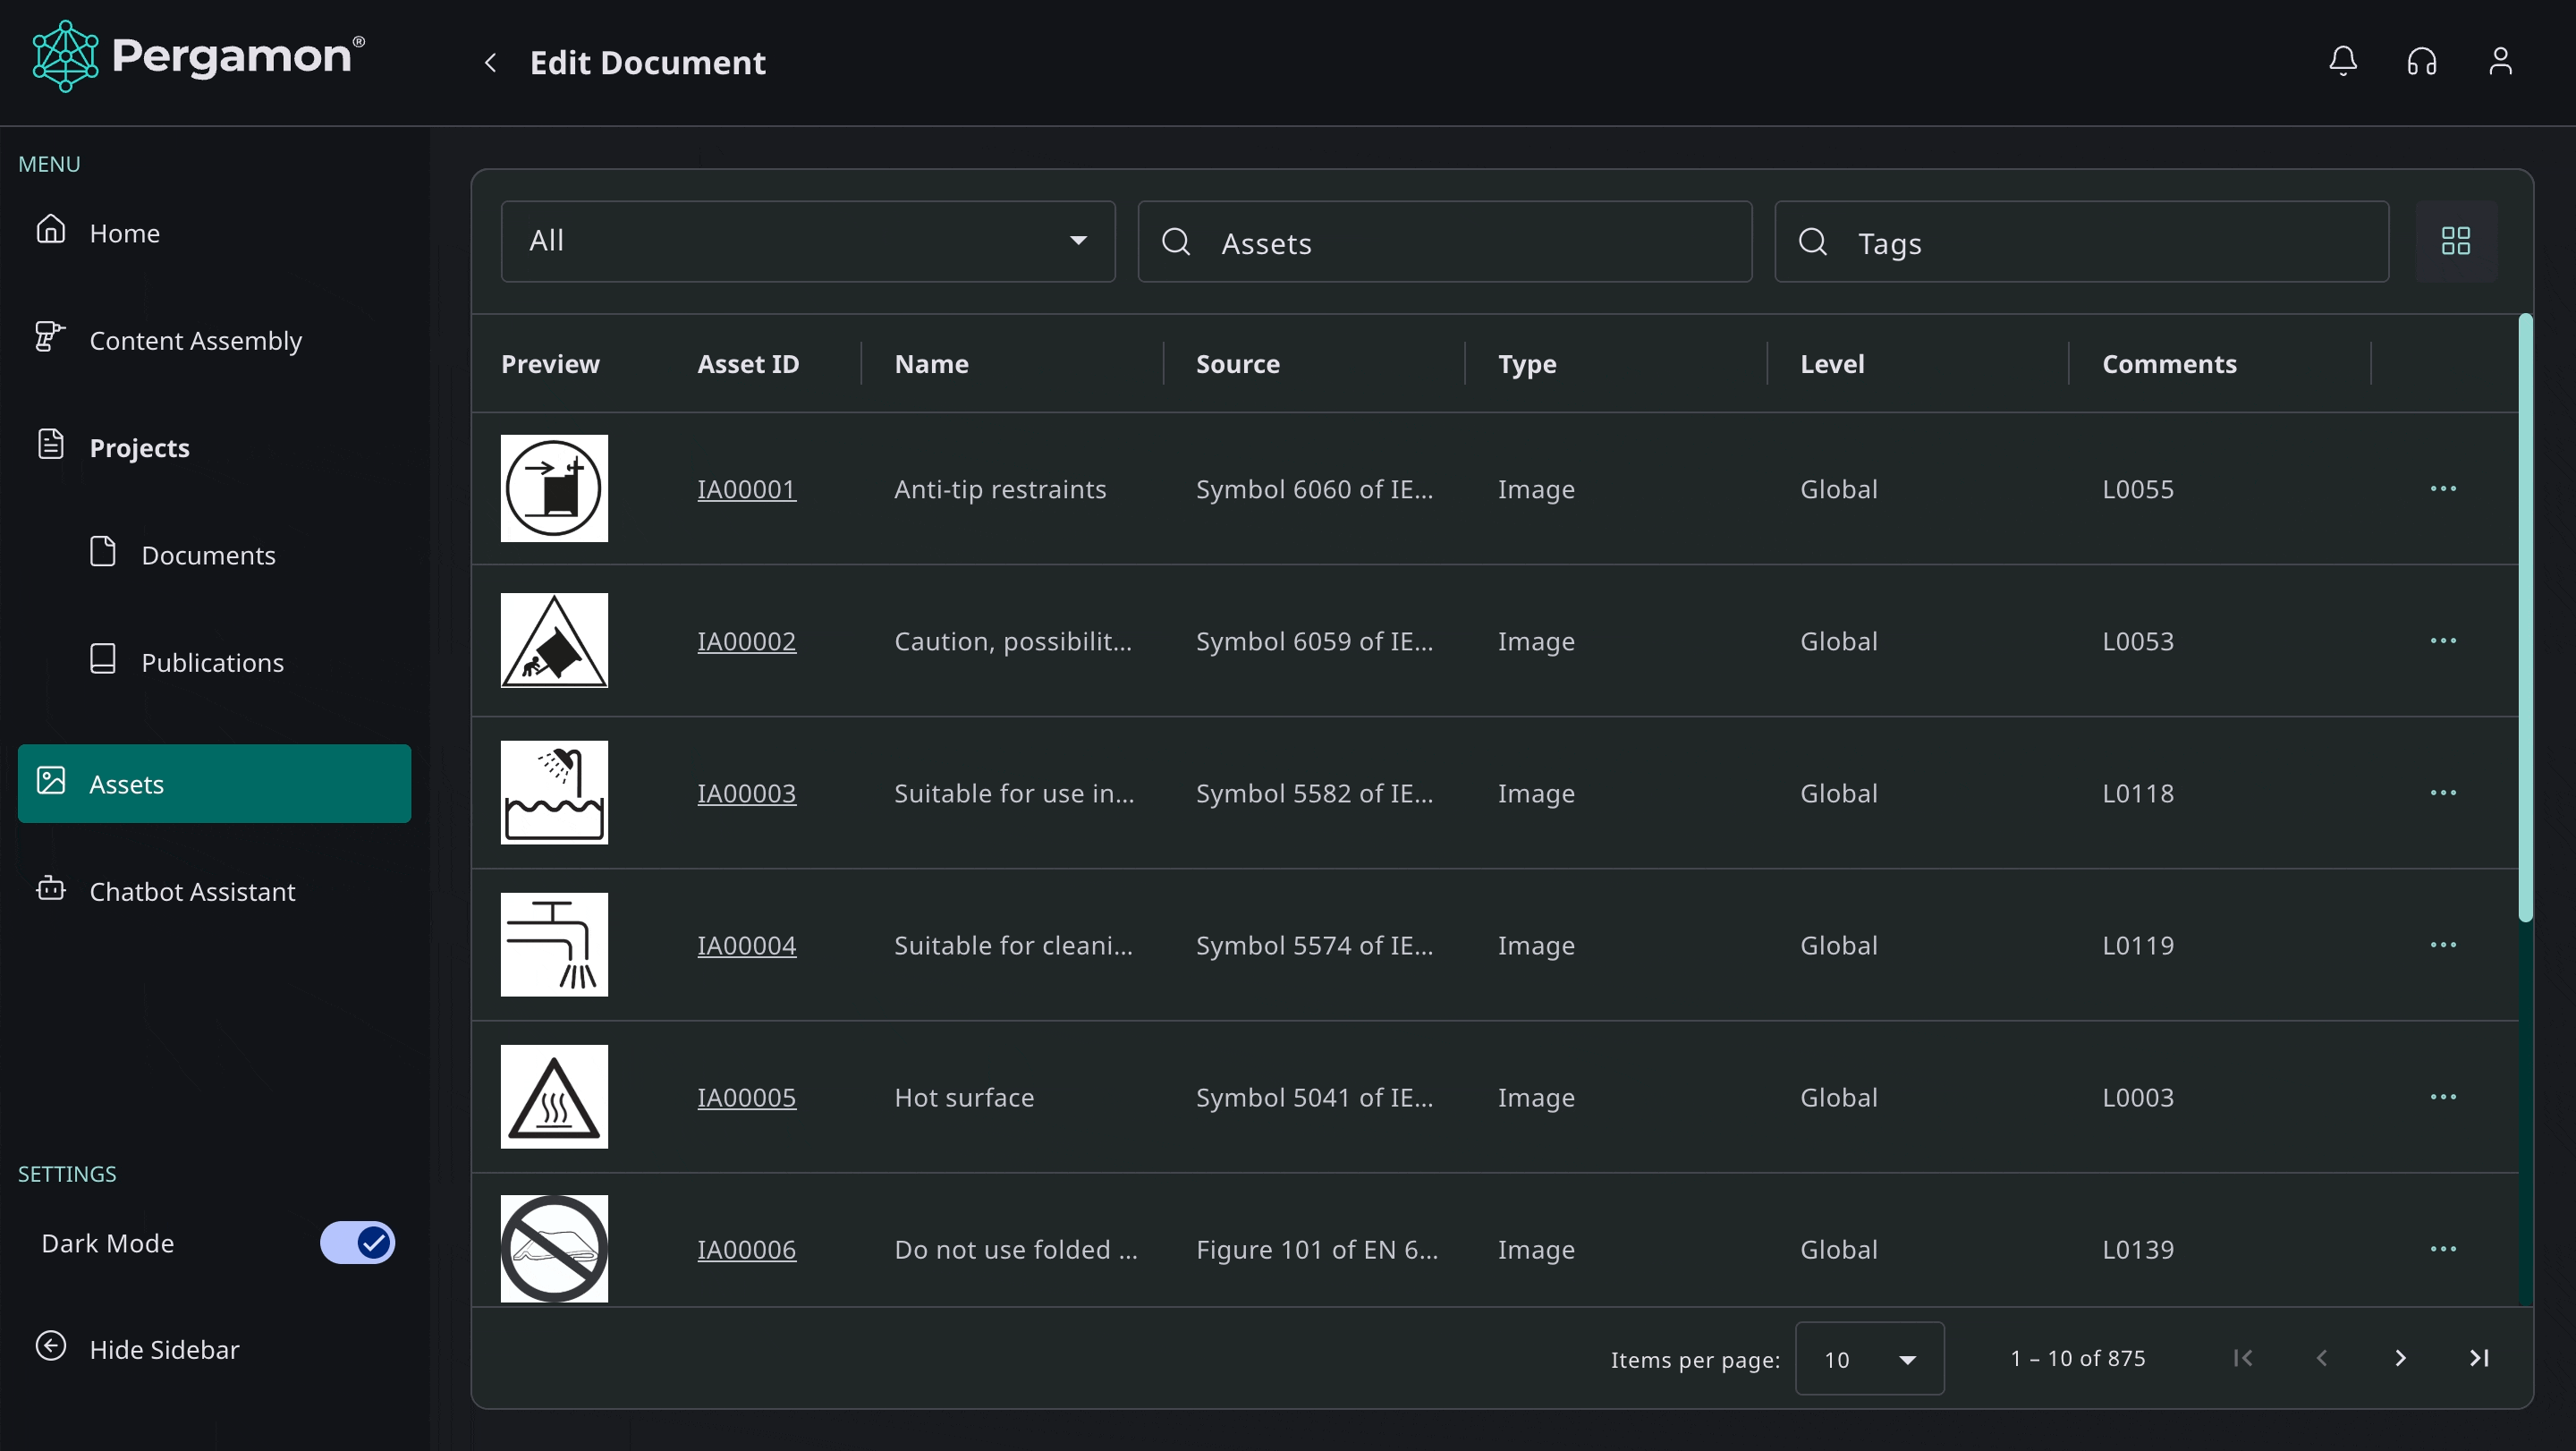Open Chatbot Assistant menu item
This screenshot has width=2576, height=1451.
(x=214, y=891)
